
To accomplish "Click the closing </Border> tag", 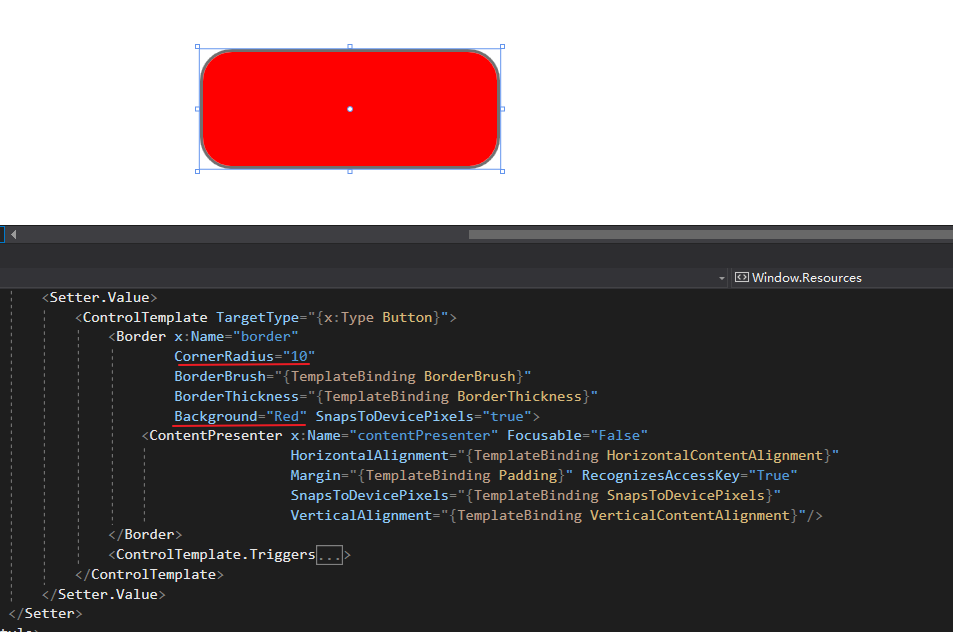I will [145, 535].
